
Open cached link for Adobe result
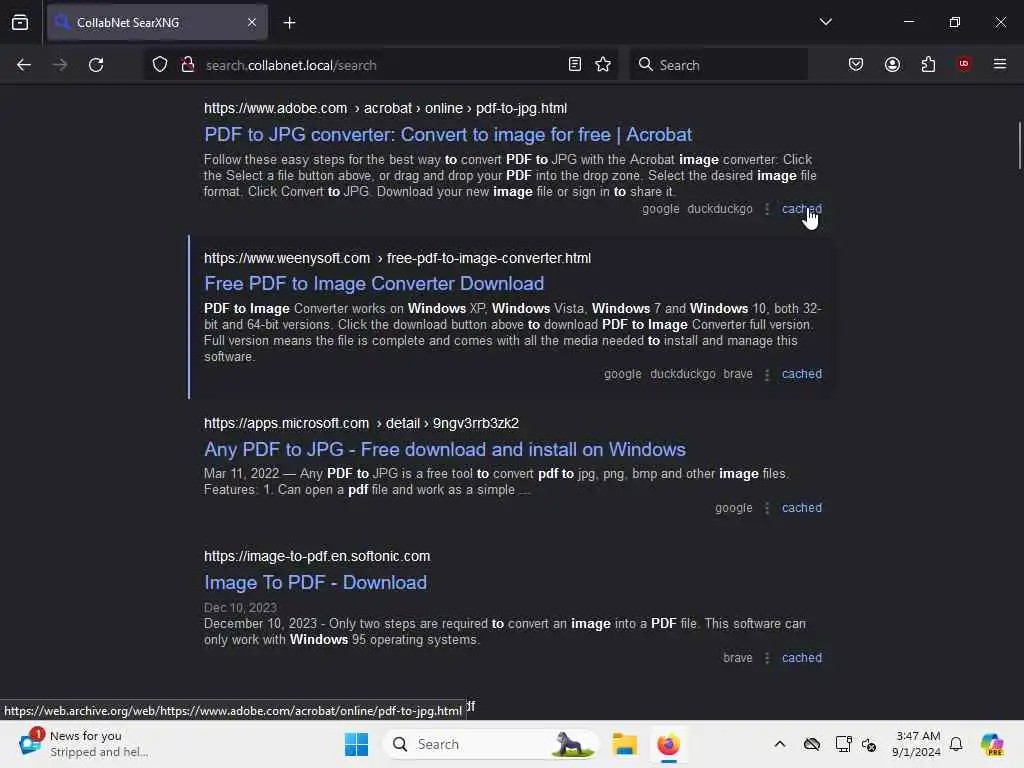click(x=802, y=209)
